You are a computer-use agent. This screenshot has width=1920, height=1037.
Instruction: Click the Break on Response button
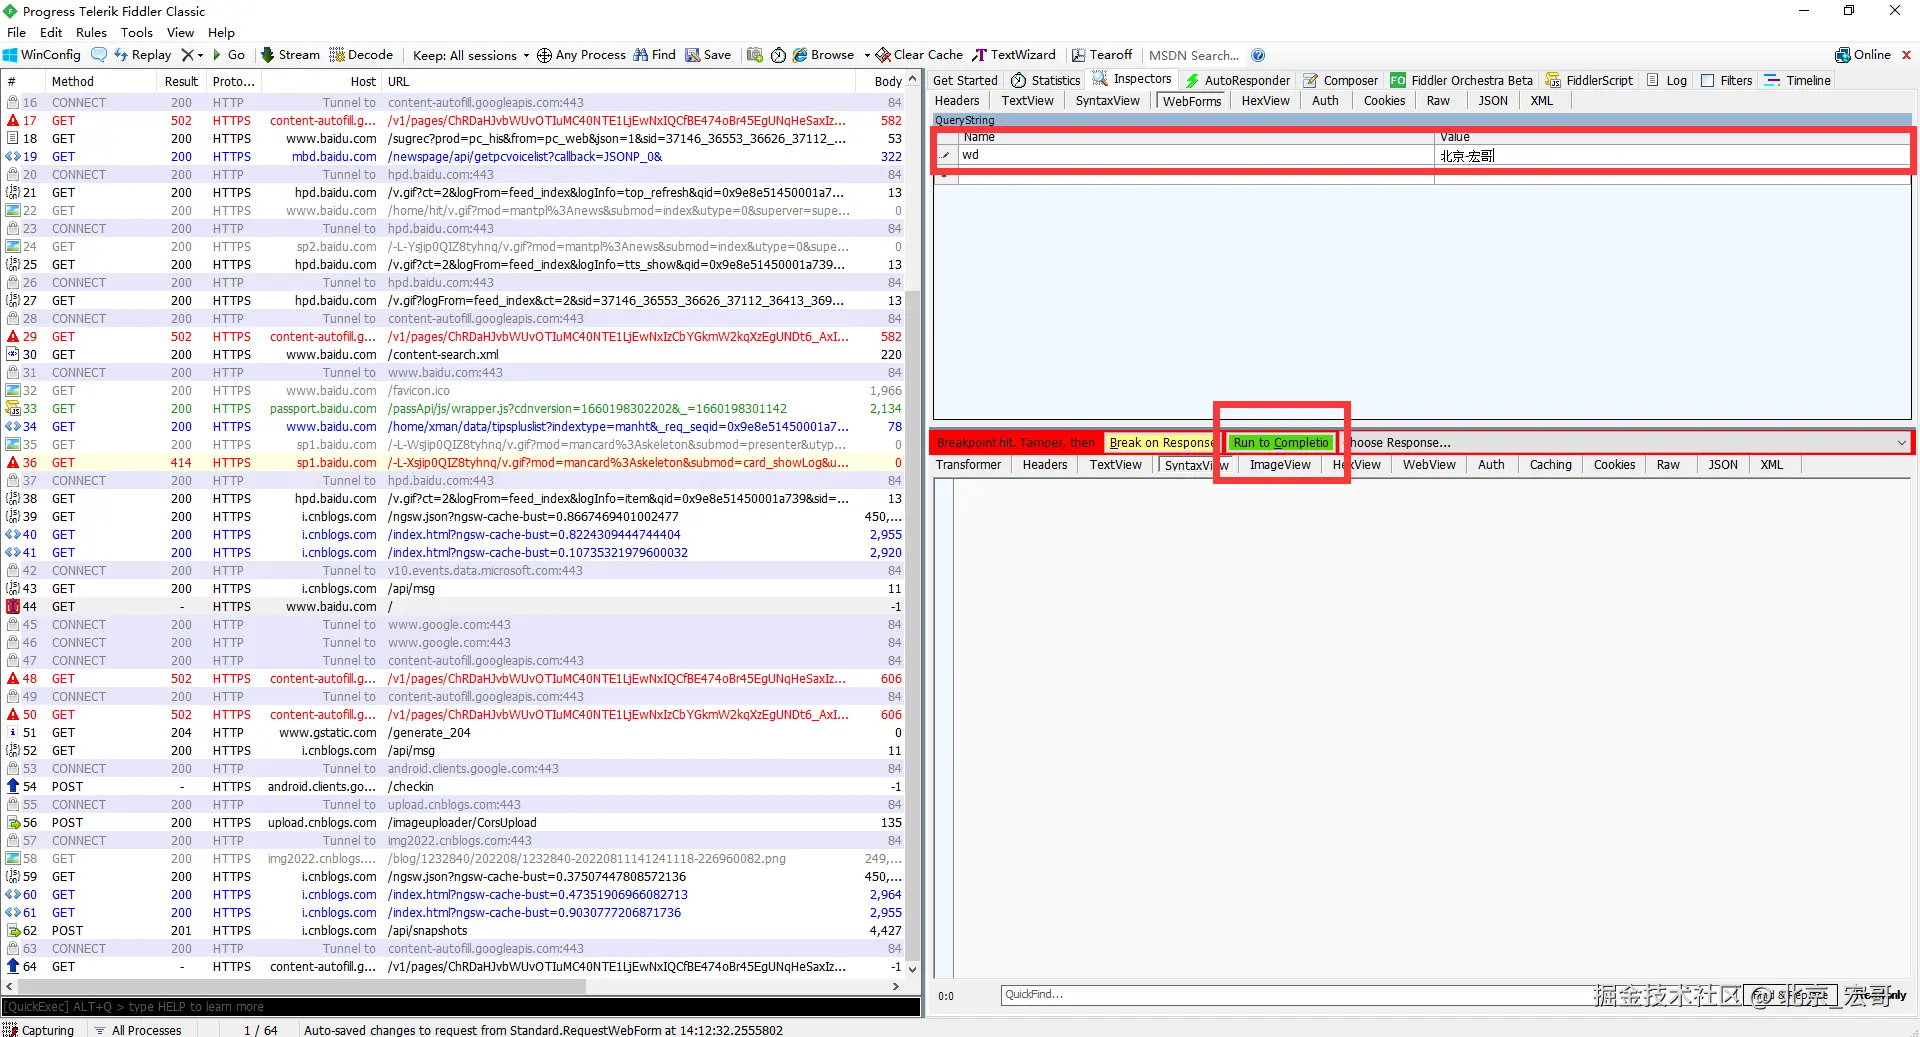[x=1162, y=443]
